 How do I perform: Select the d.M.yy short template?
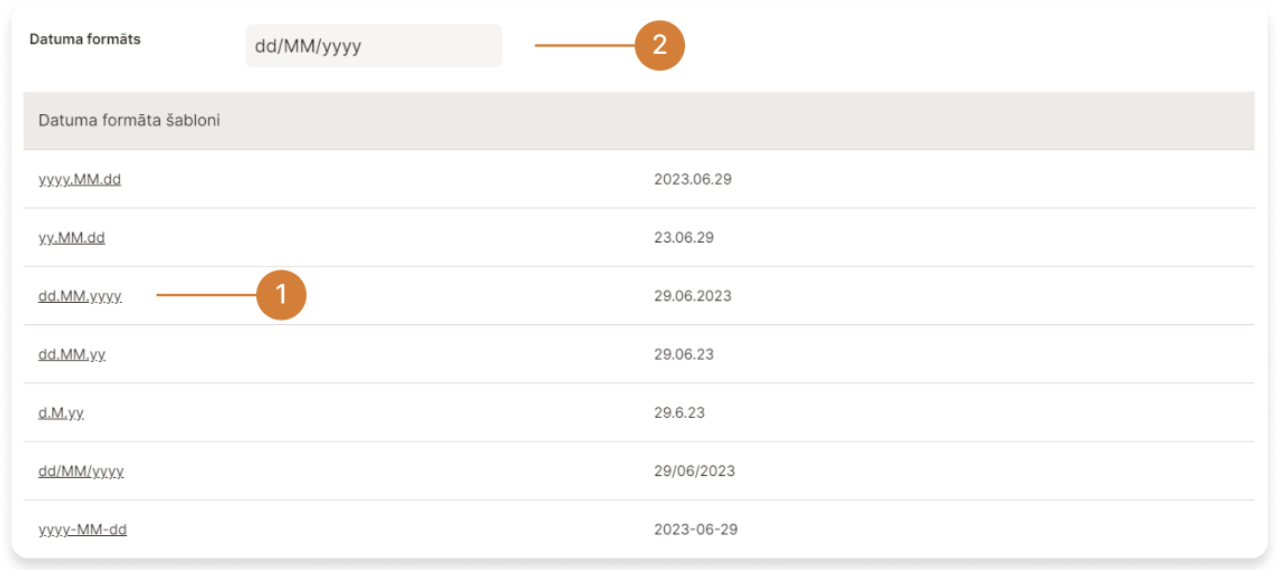click(61, 412)
